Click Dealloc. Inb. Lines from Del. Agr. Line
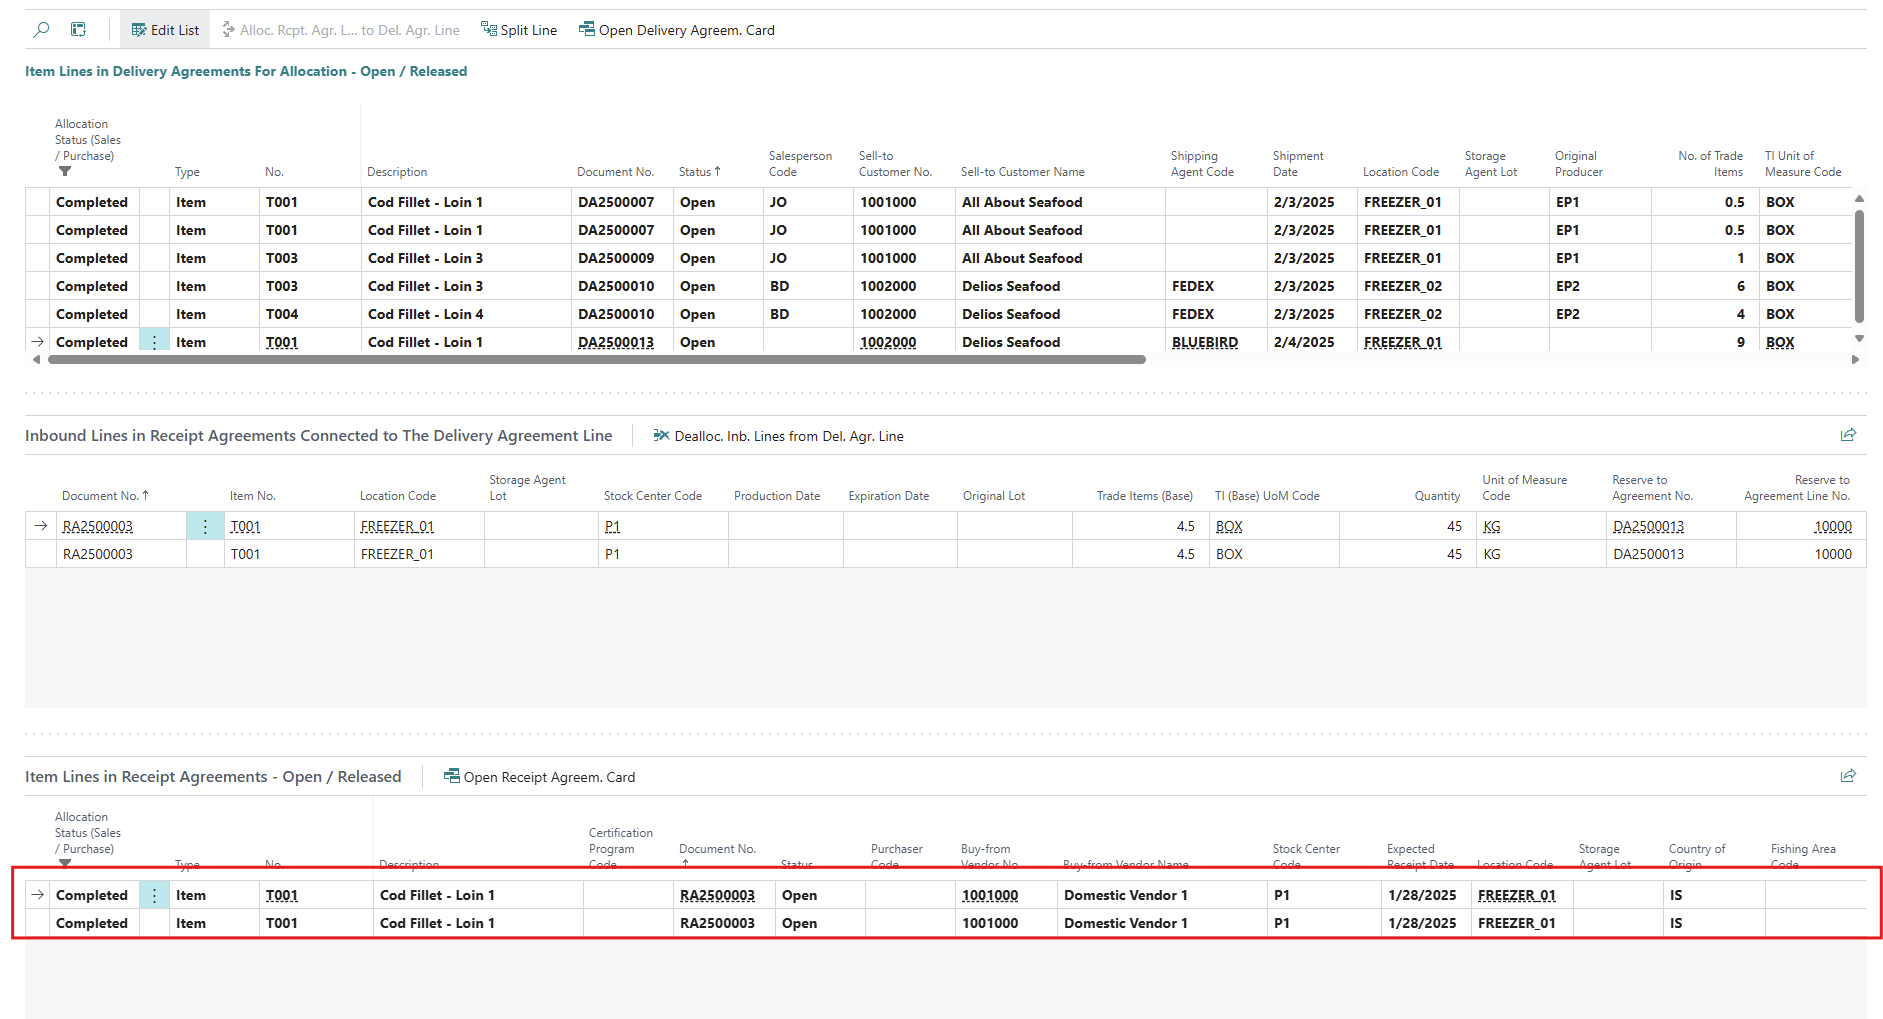The height and width of the screenshot is (1019, 1883). coord(778,436)
